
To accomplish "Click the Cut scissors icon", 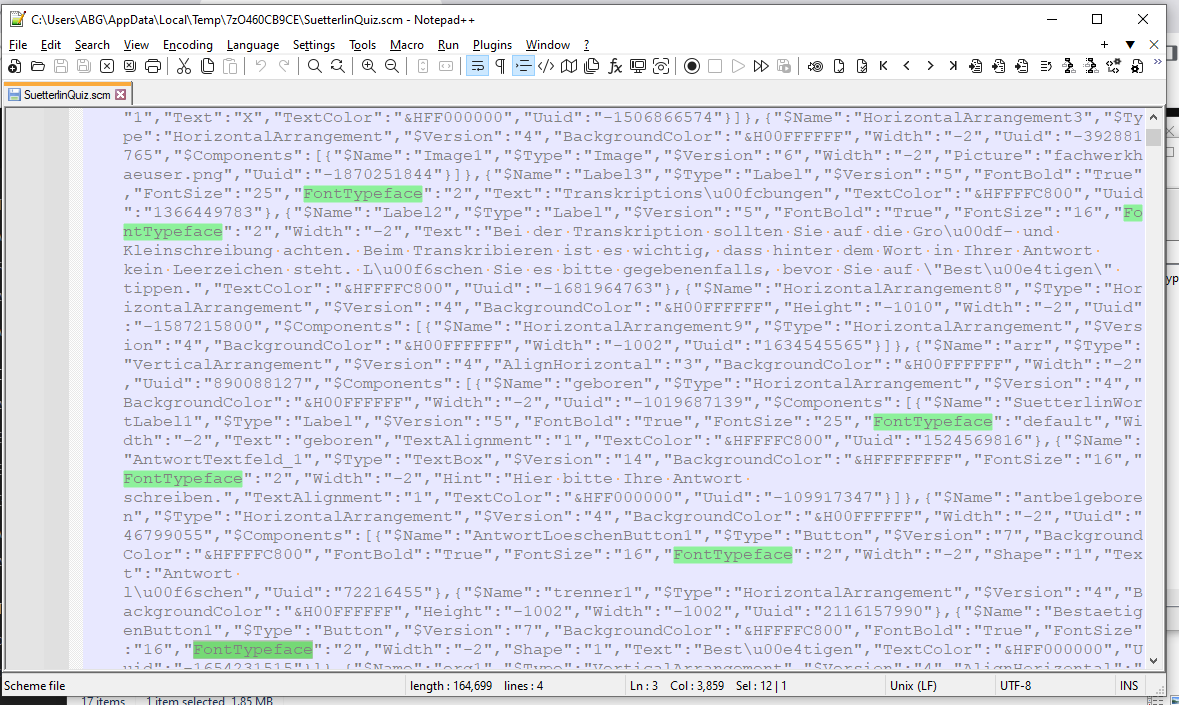I will point(184,66).
